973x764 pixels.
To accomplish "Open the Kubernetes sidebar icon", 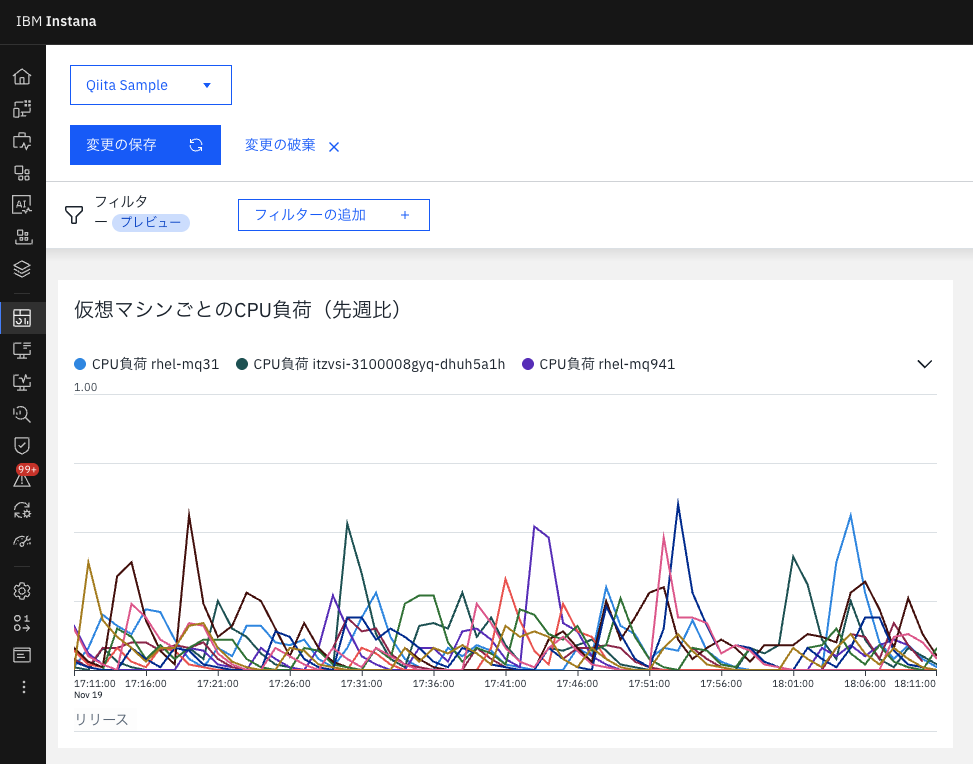I will point(22,237).
